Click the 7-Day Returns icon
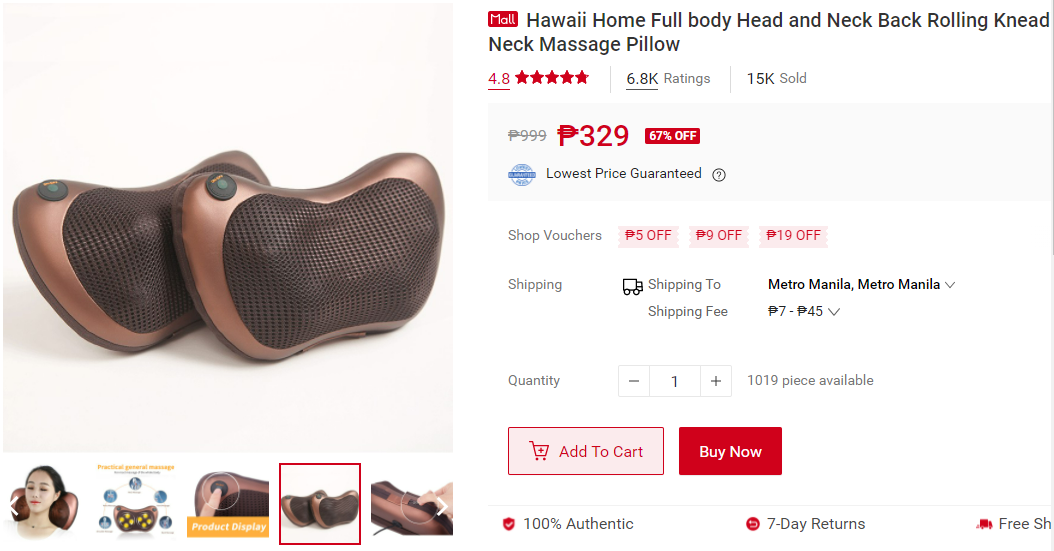This screenshot has height=551, width=1054. click(x=753, y=524)
